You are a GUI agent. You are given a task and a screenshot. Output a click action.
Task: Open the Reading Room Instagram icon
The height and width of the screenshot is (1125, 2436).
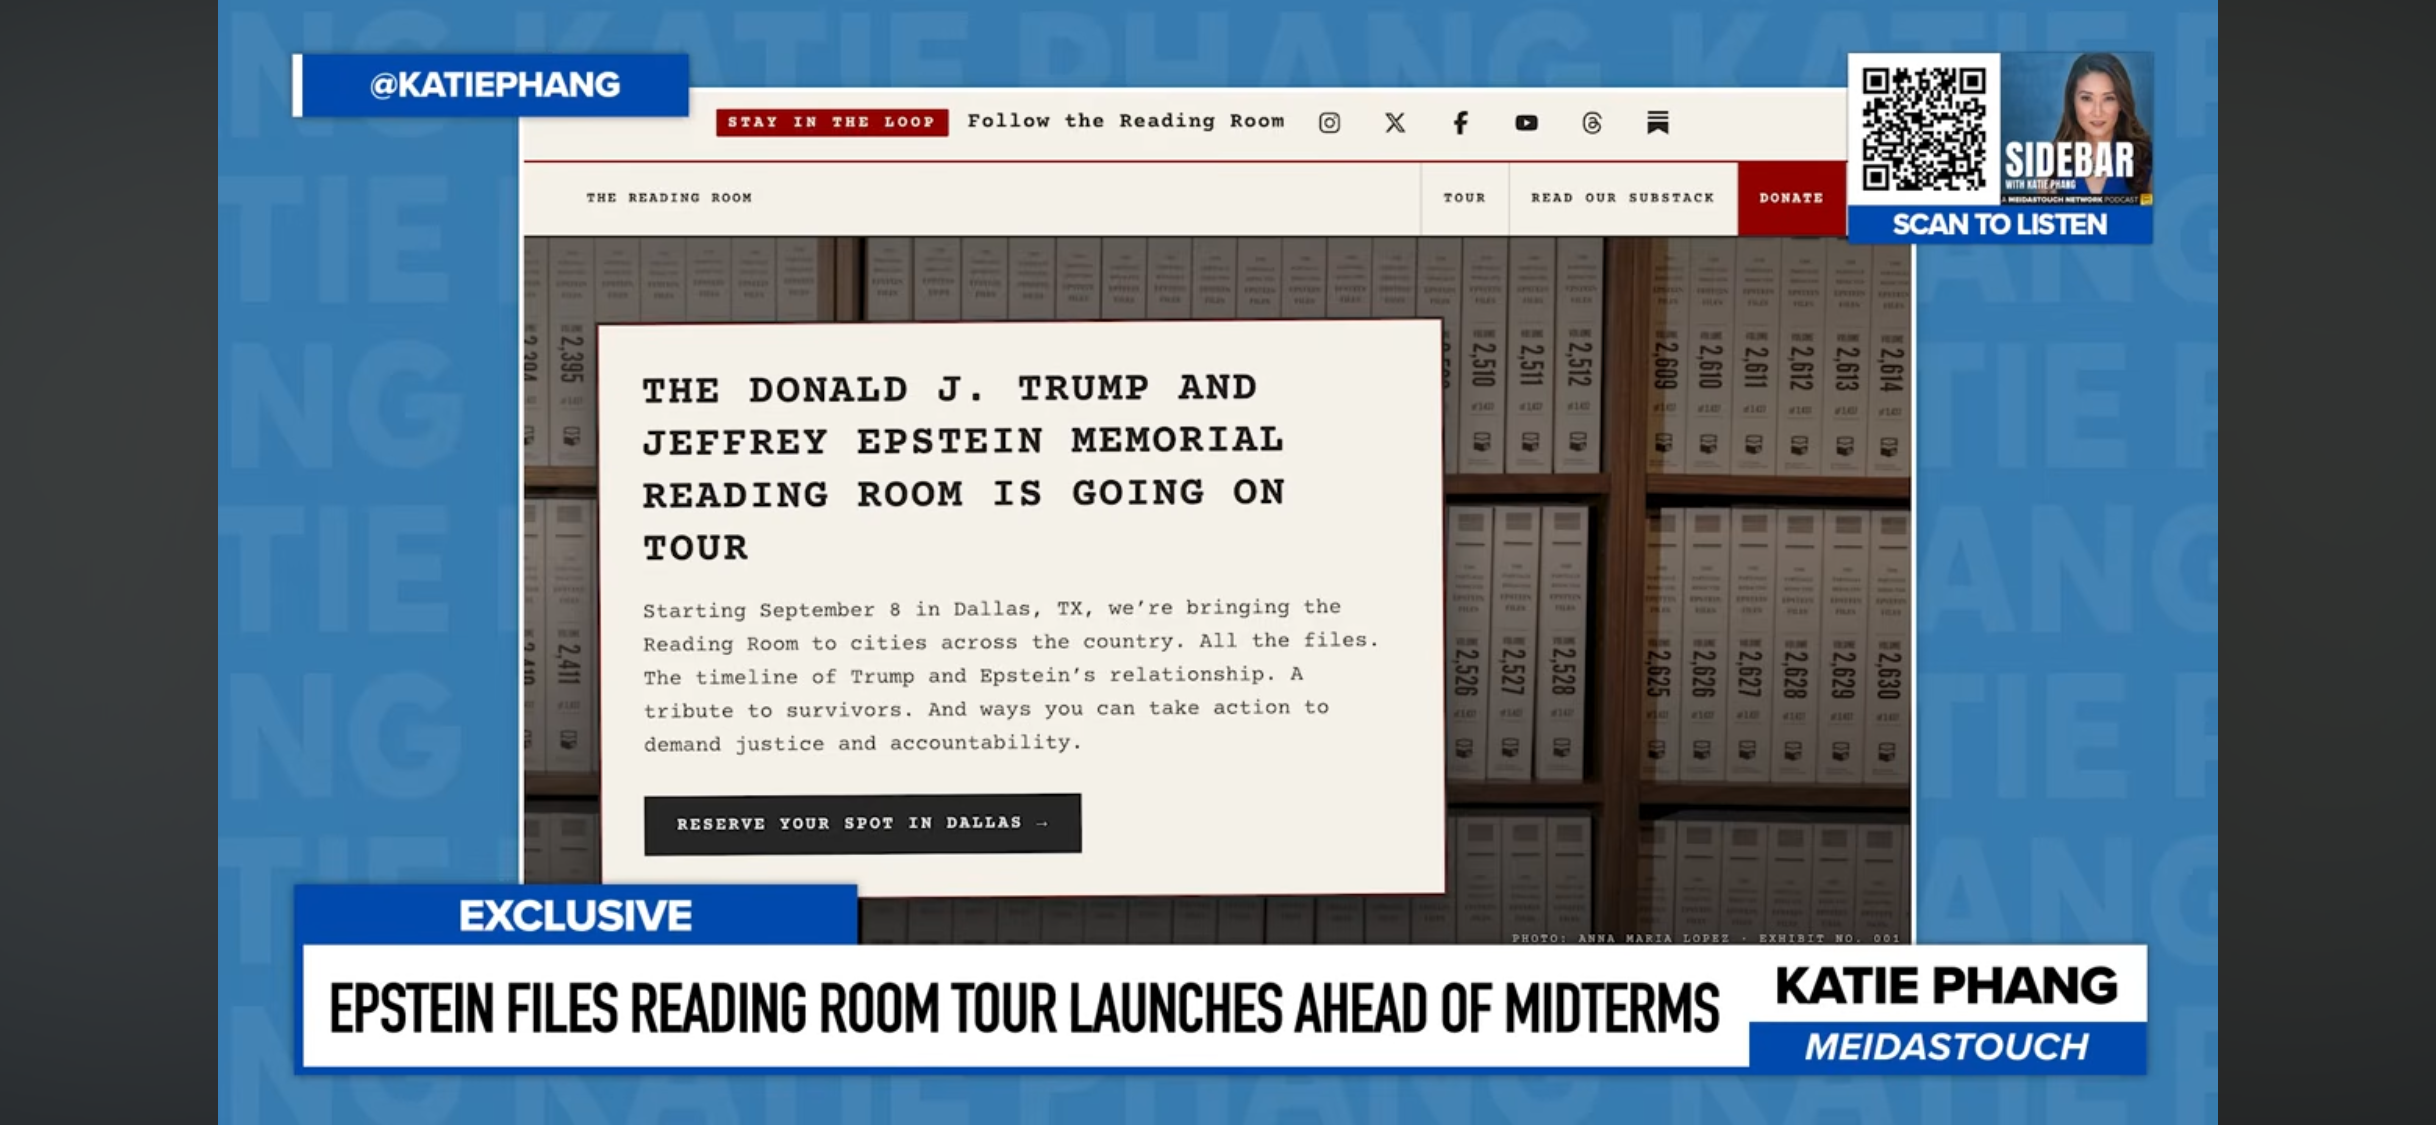(1329, 123)
